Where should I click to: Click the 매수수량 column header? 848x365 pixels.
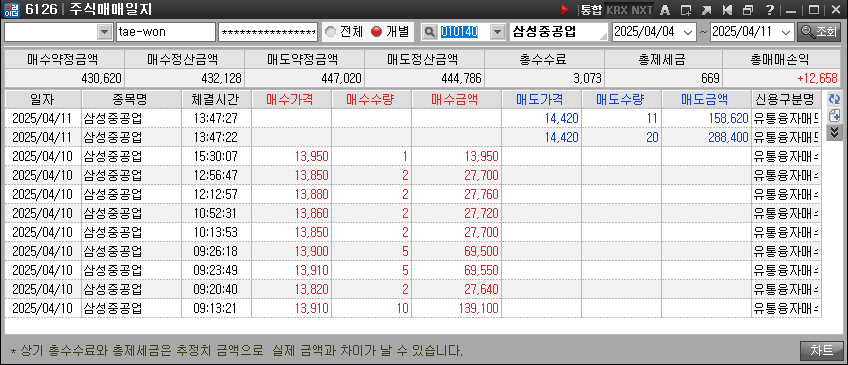[371, 99]
